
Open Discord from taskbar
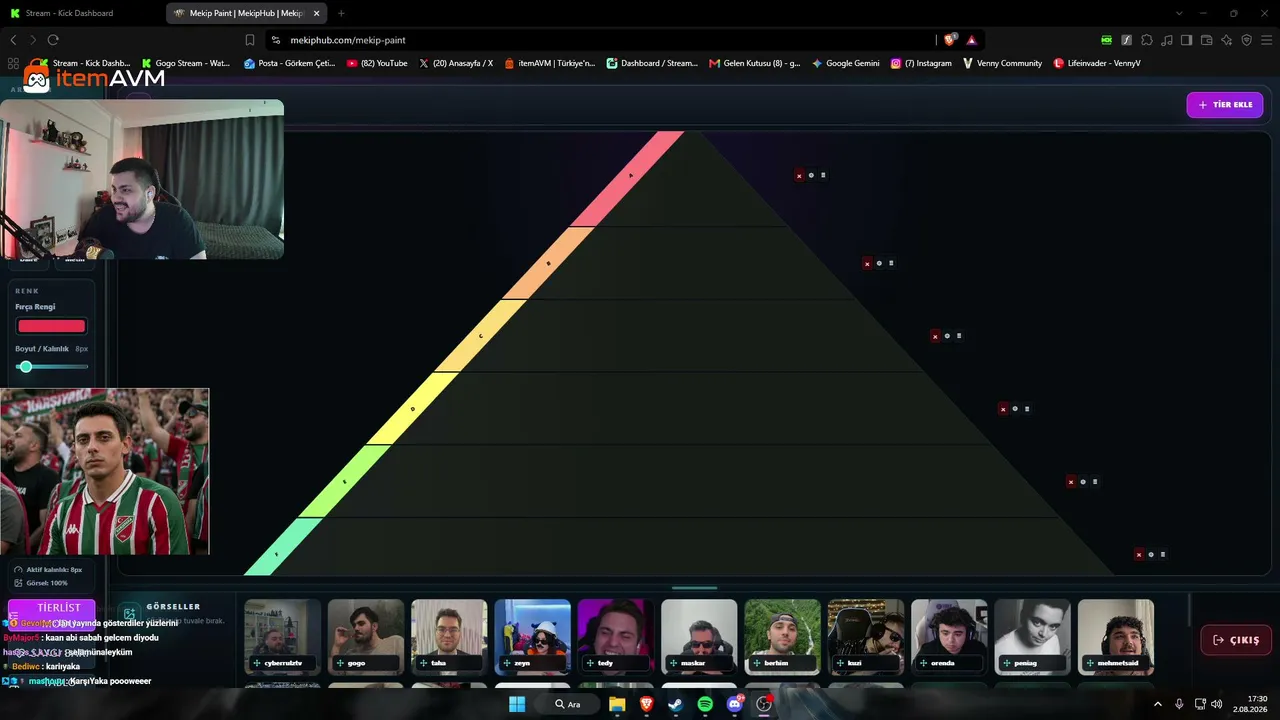[x=735, y=704]
